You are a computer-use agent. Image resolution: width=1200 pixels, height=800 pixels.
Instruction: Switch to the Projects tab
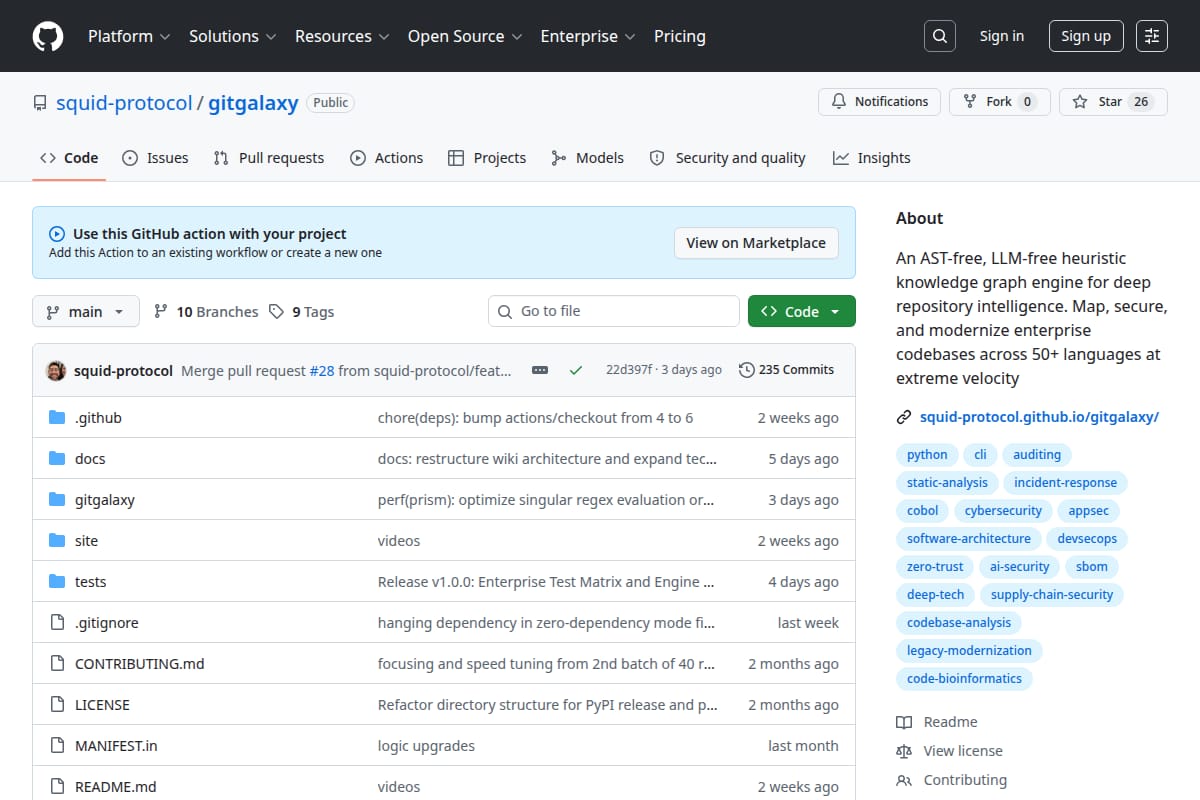(x=487, y=158)
